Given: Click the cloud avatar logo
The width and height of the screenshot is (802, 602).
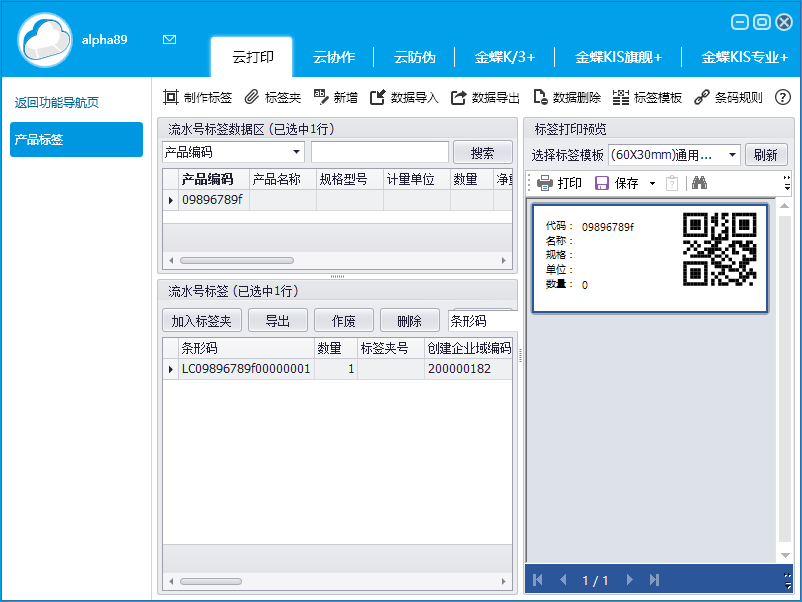Looking at the screenshot, I should (x=45, y=40).
